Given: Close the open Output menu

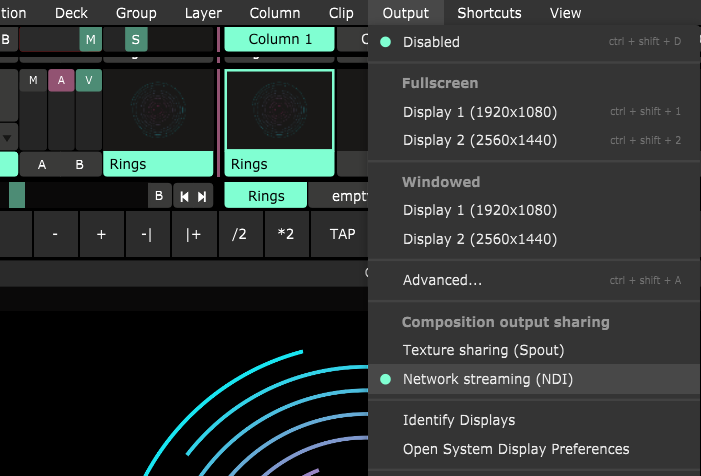Looking at the screenshot, I should tap(405, 13).
